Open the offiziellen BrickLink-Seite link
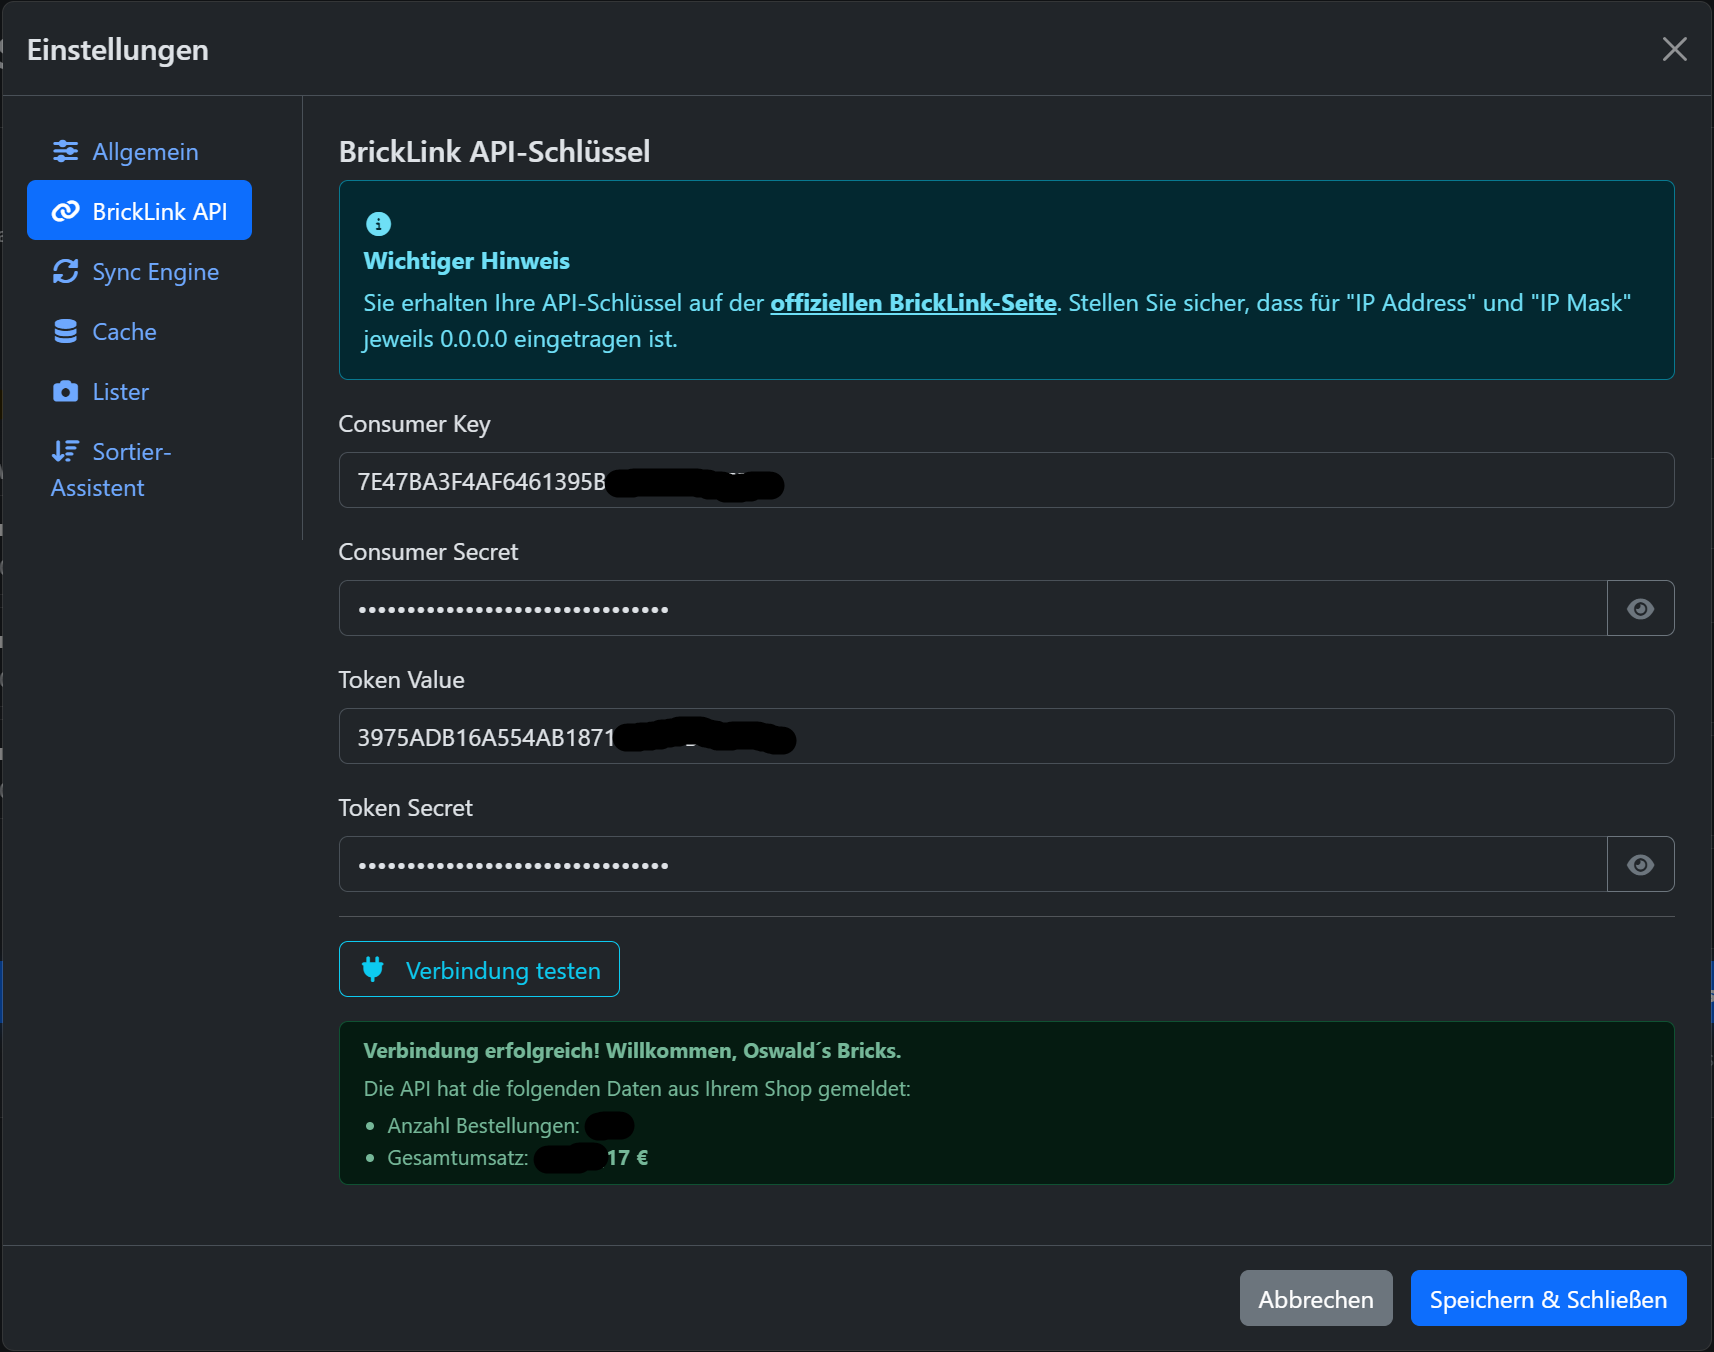The image size is (1714, 1352). coord(913,303)
